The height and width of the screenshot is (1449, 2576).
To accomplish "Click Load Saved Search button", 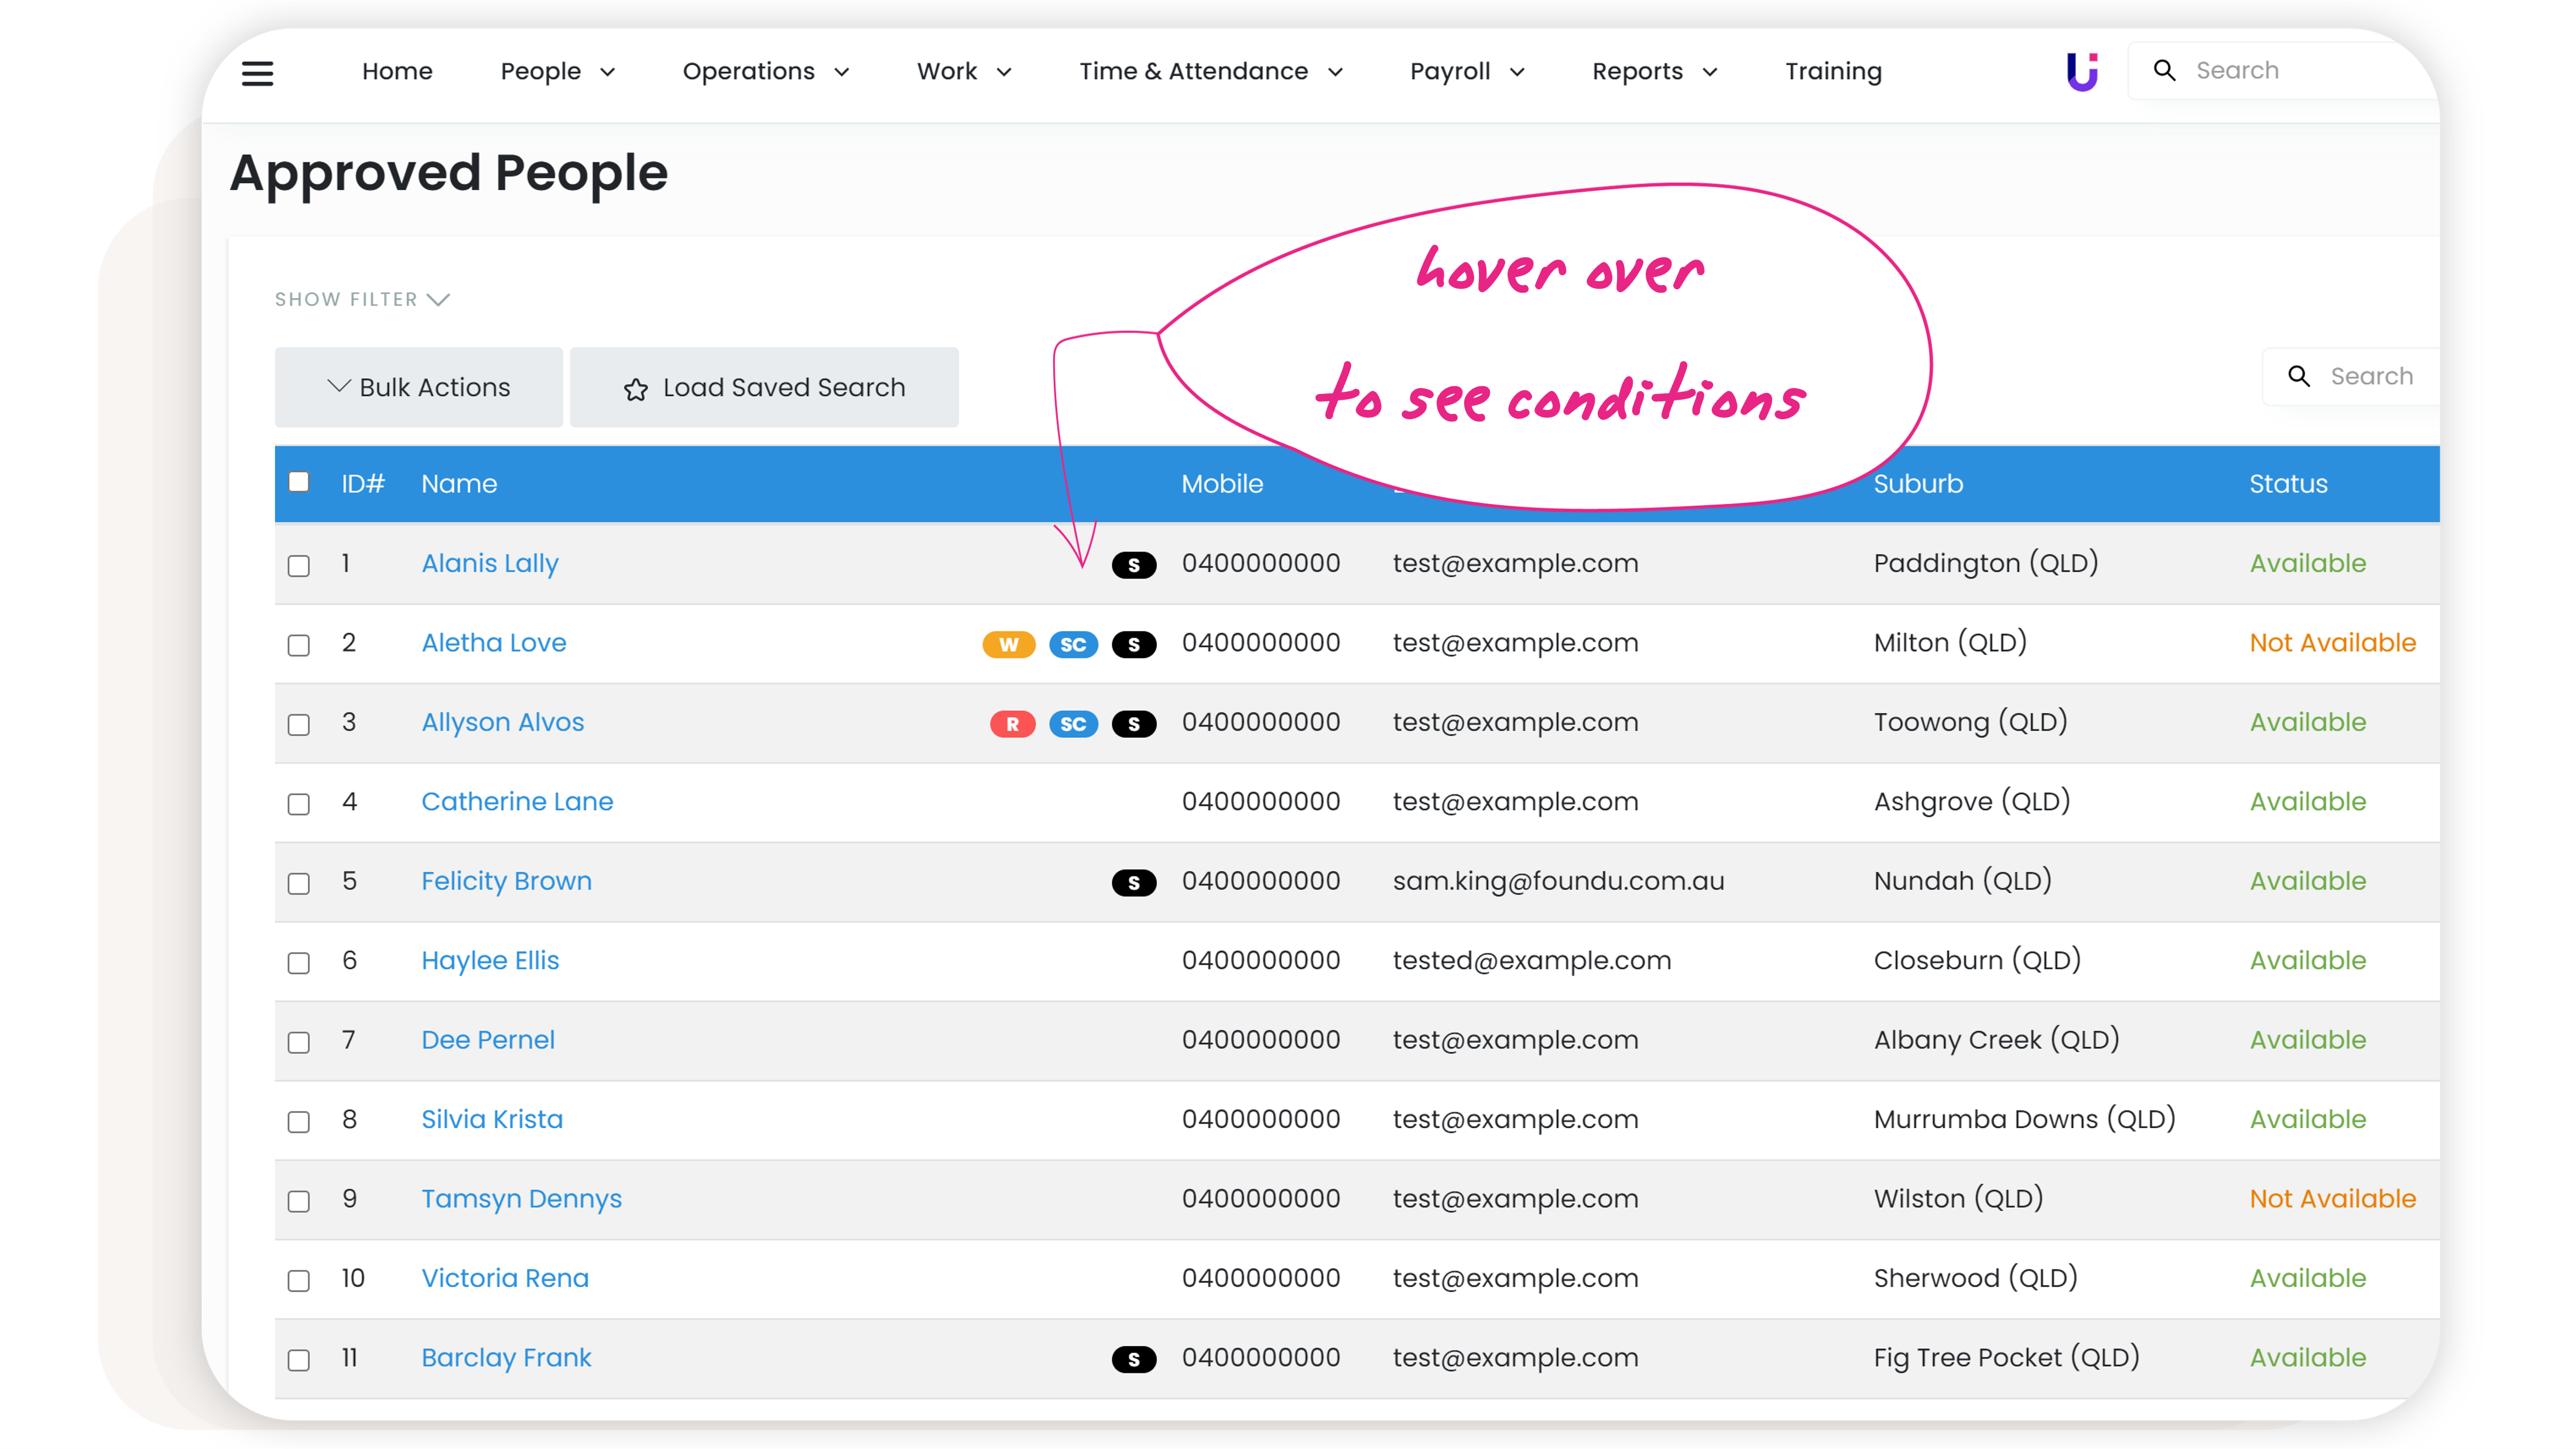I will click(x=764, y=387).
